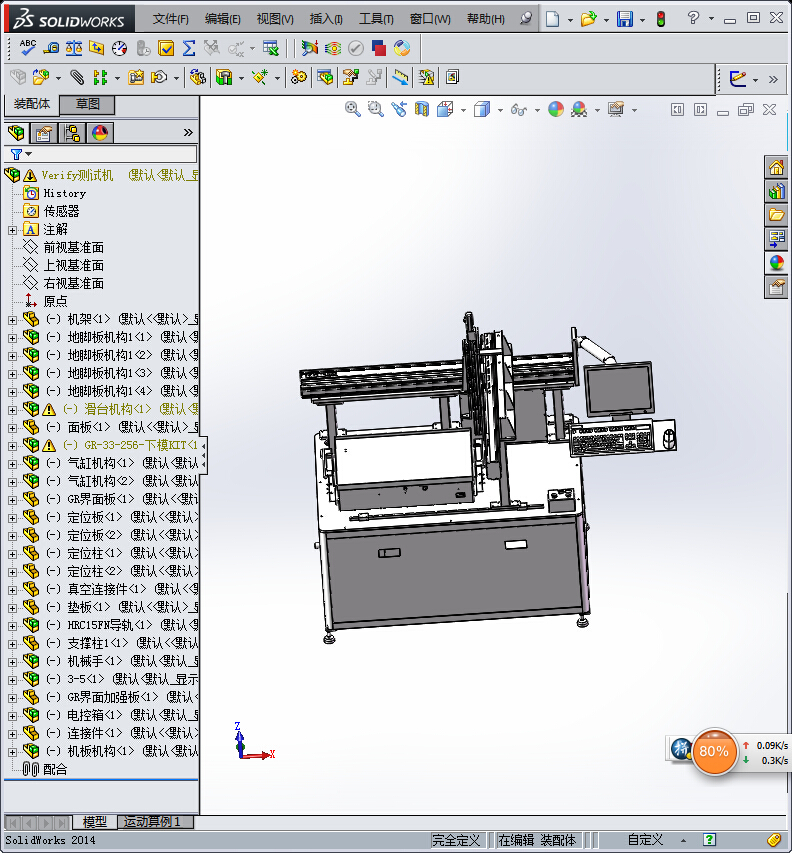Click the Save disk icon

click(624, 19)
